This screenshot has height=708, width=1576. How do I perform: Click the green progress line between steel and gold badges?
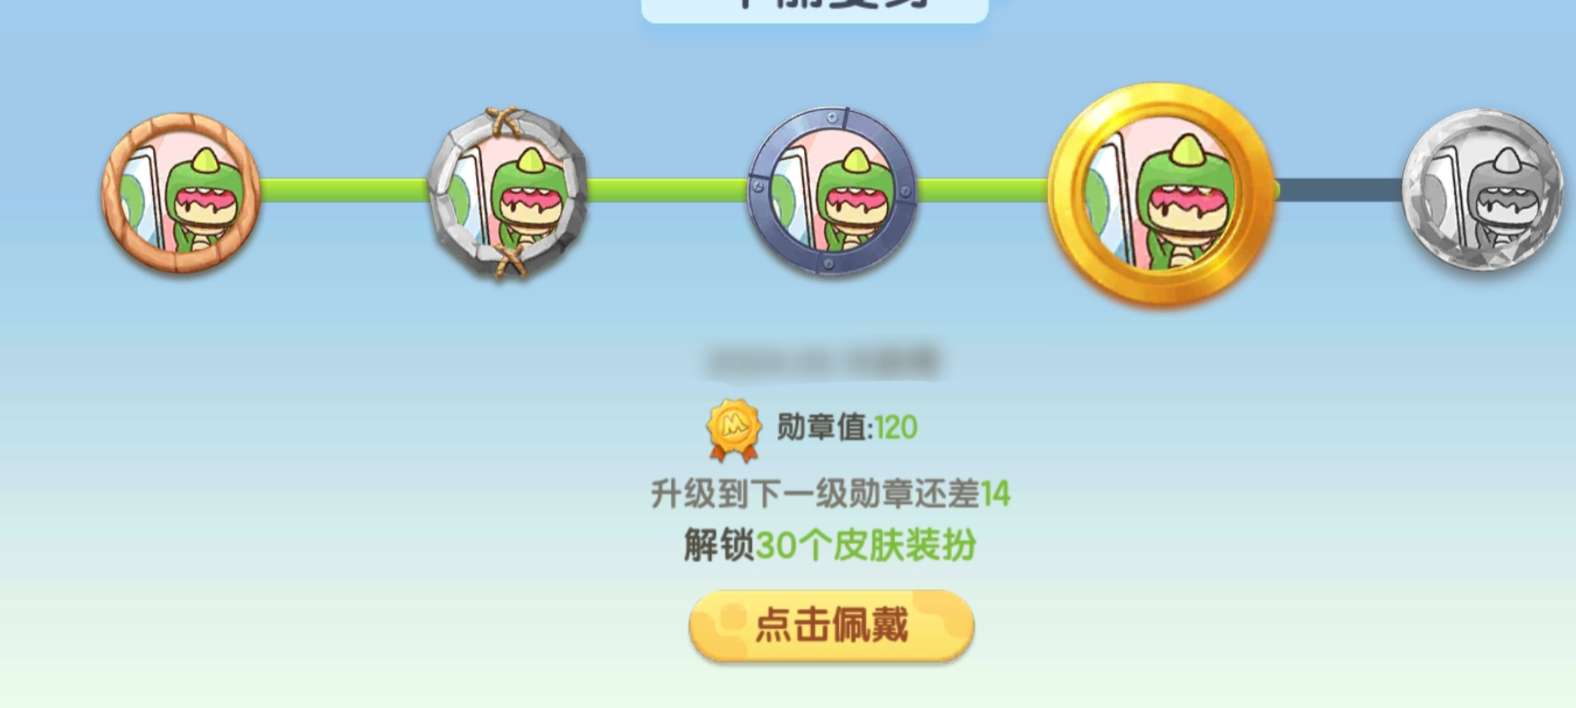[983, 190]
